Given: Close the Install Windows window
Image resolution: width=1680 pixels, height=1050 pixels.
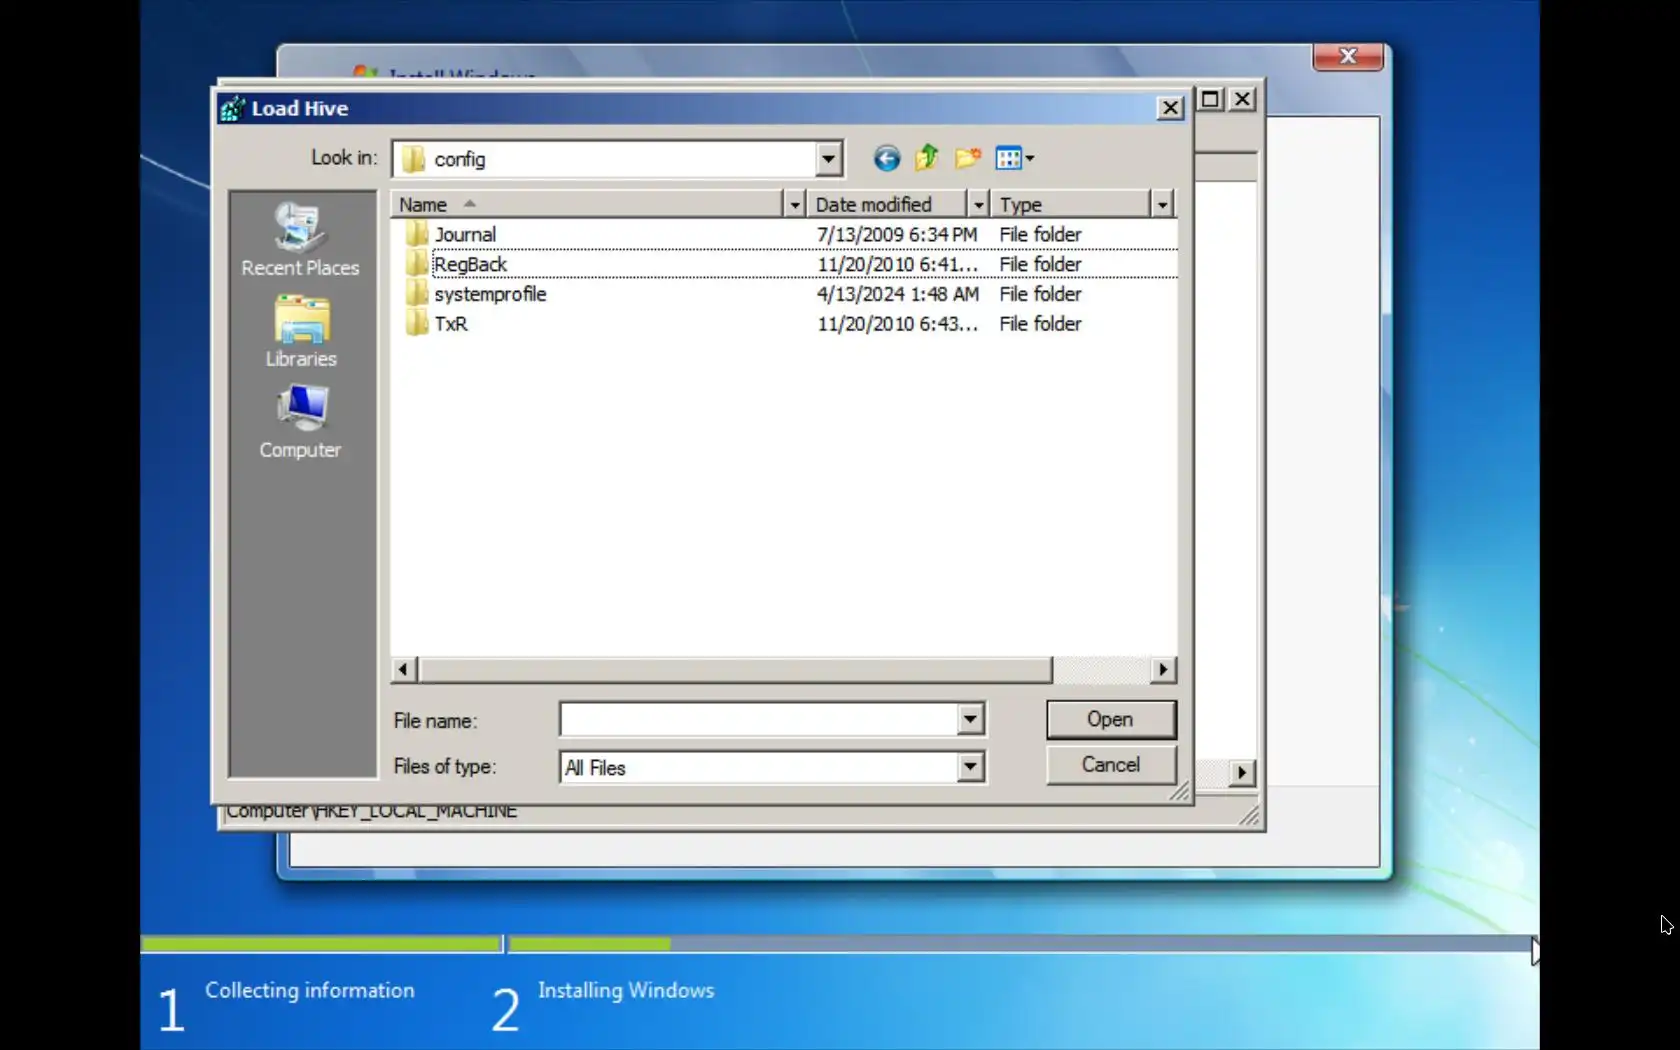Looking at the screenshot, I should [1348, 57].
